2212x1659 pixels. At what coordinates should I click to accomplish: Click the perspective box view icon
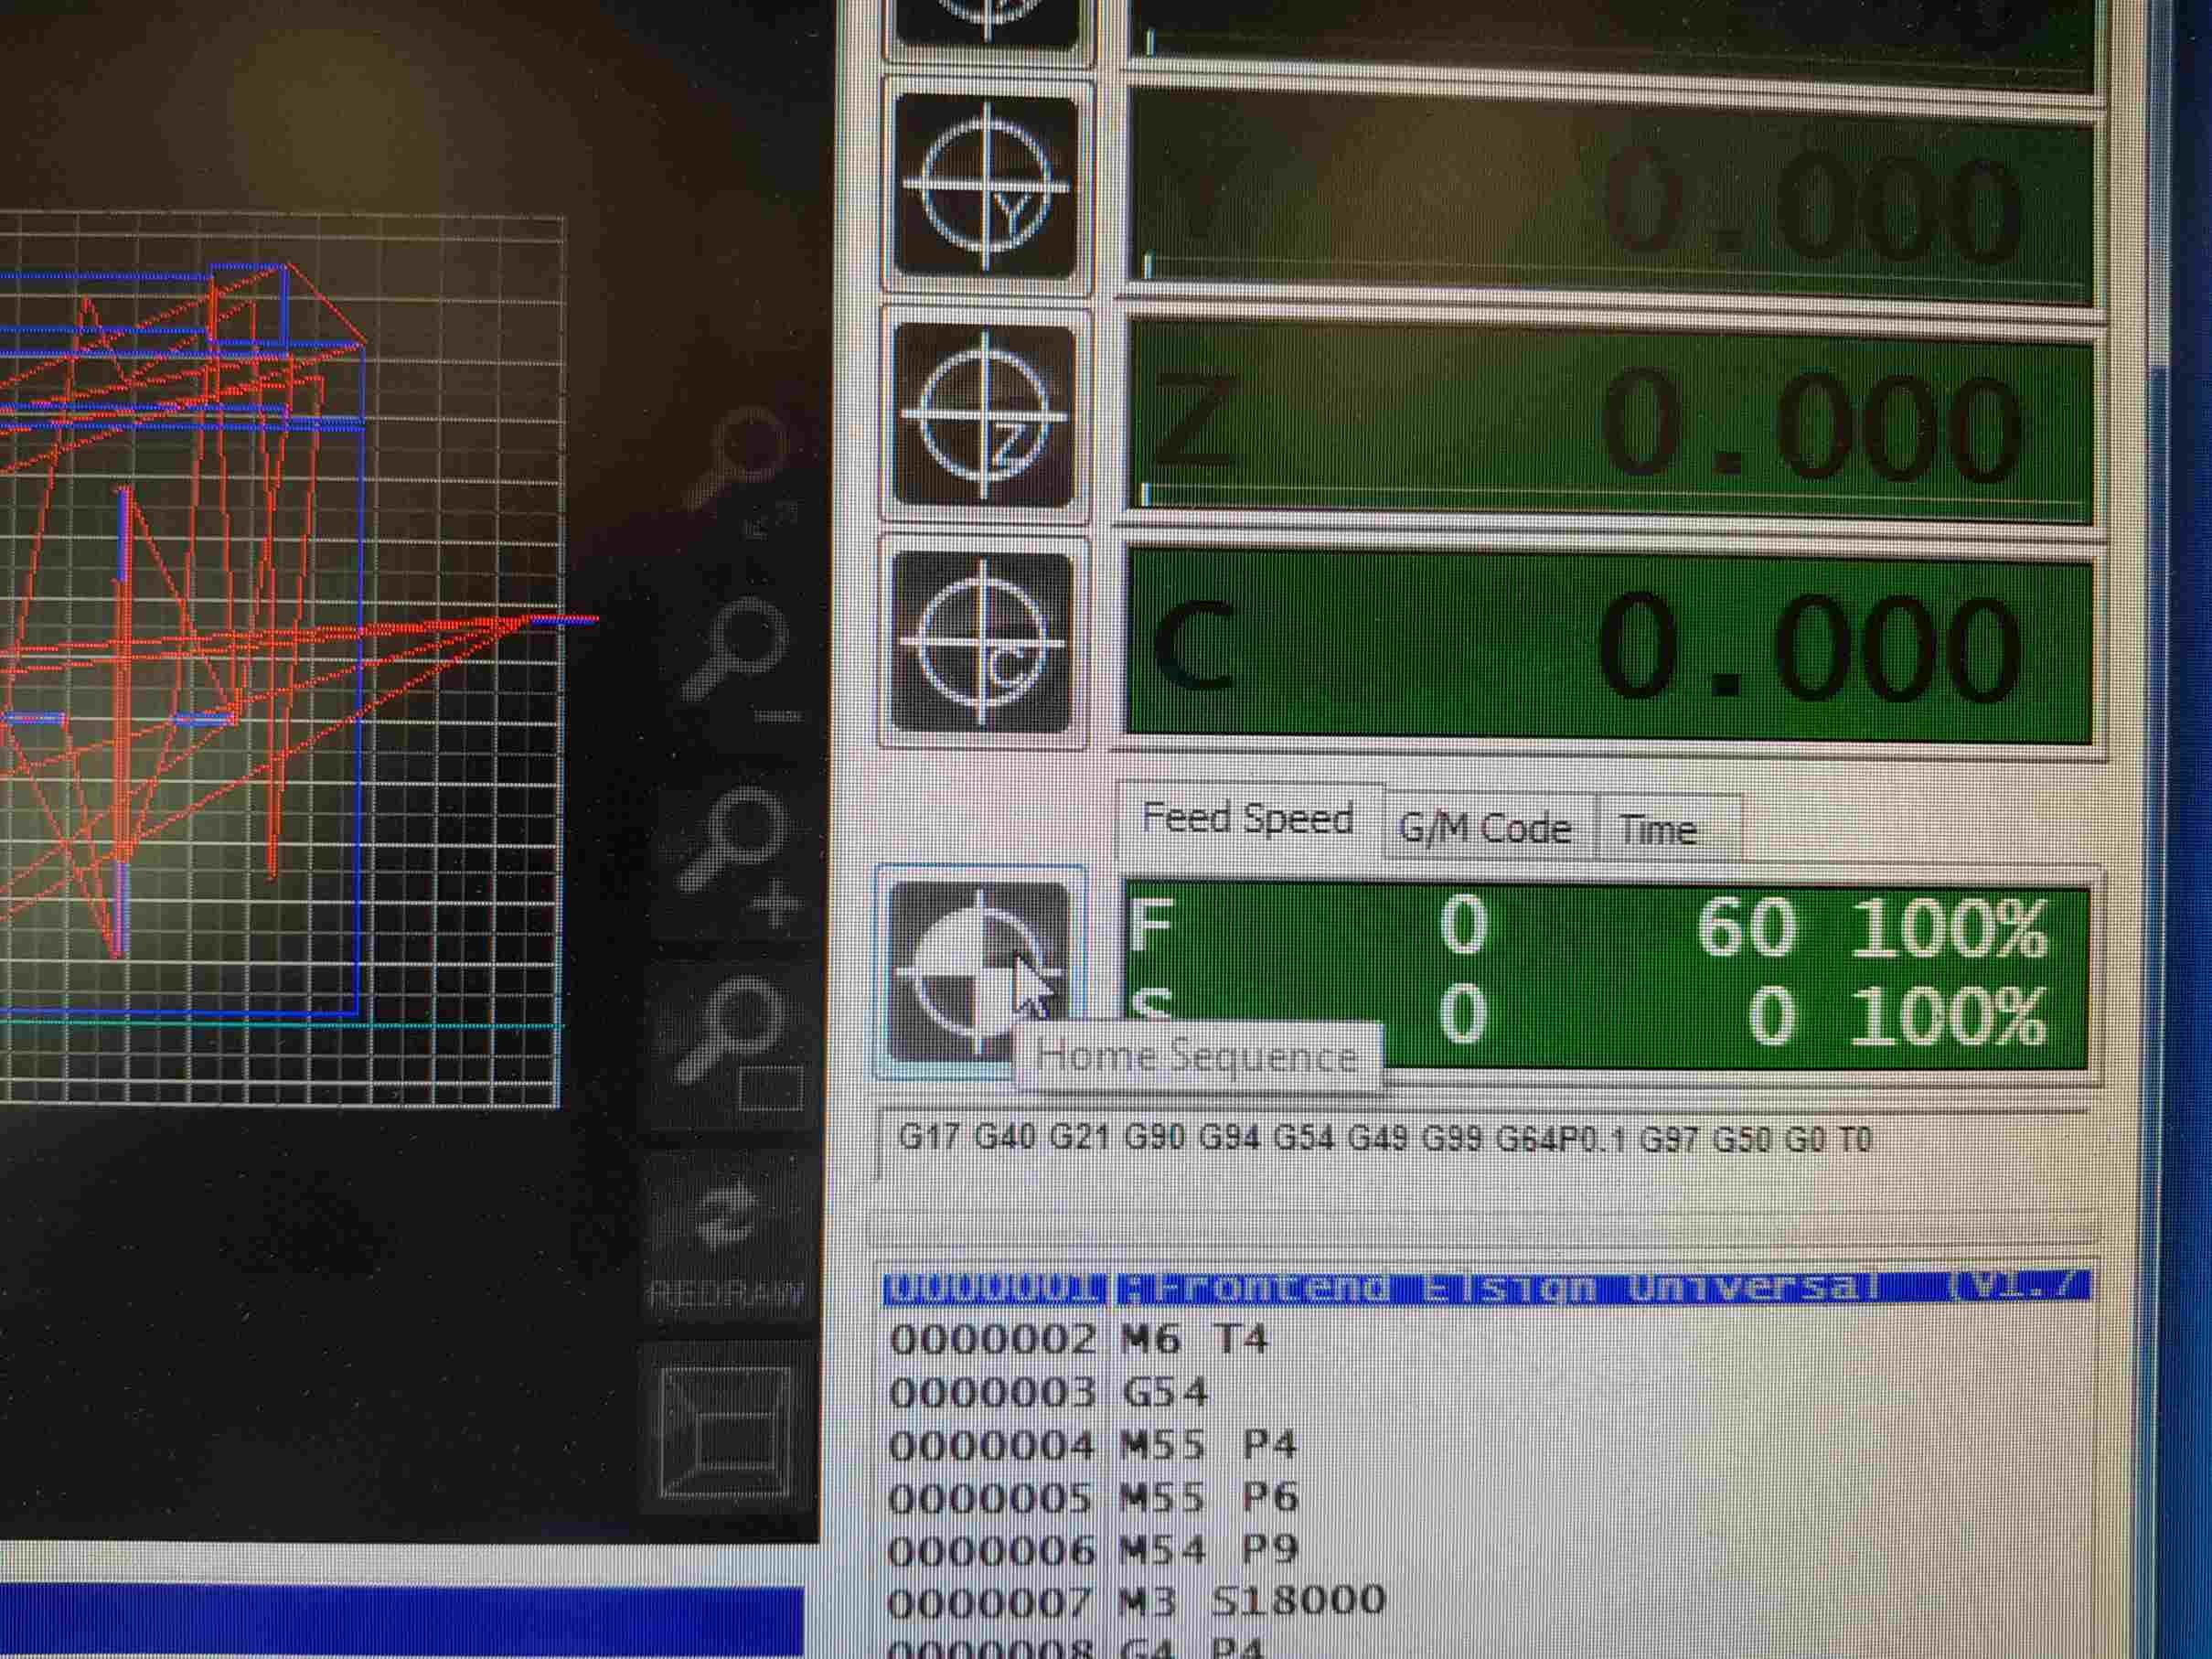[x=727, y=1426]
